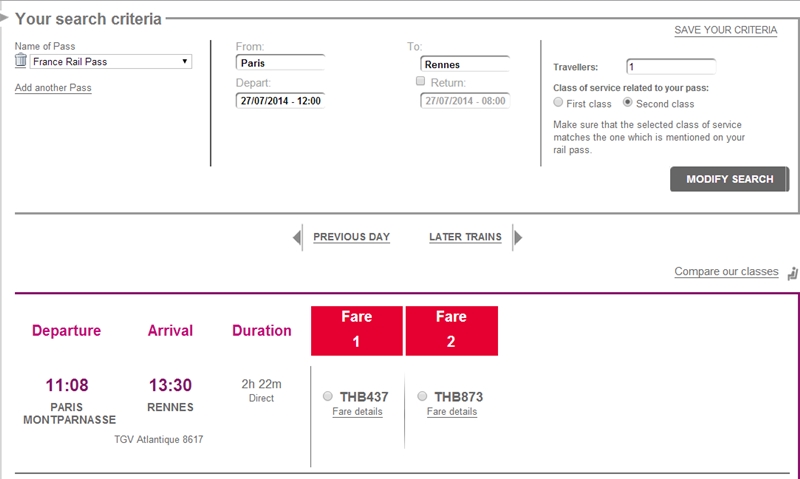Click the right arrow beside Later Trains
The image size is (800, 479).
click(518, 237)
